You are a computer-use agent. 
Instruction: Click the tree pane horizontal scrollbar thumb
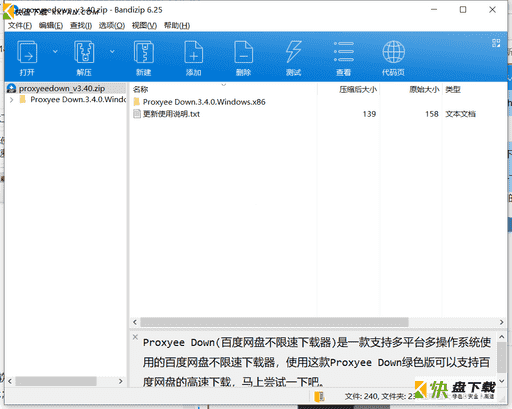(x=56, y=381)
